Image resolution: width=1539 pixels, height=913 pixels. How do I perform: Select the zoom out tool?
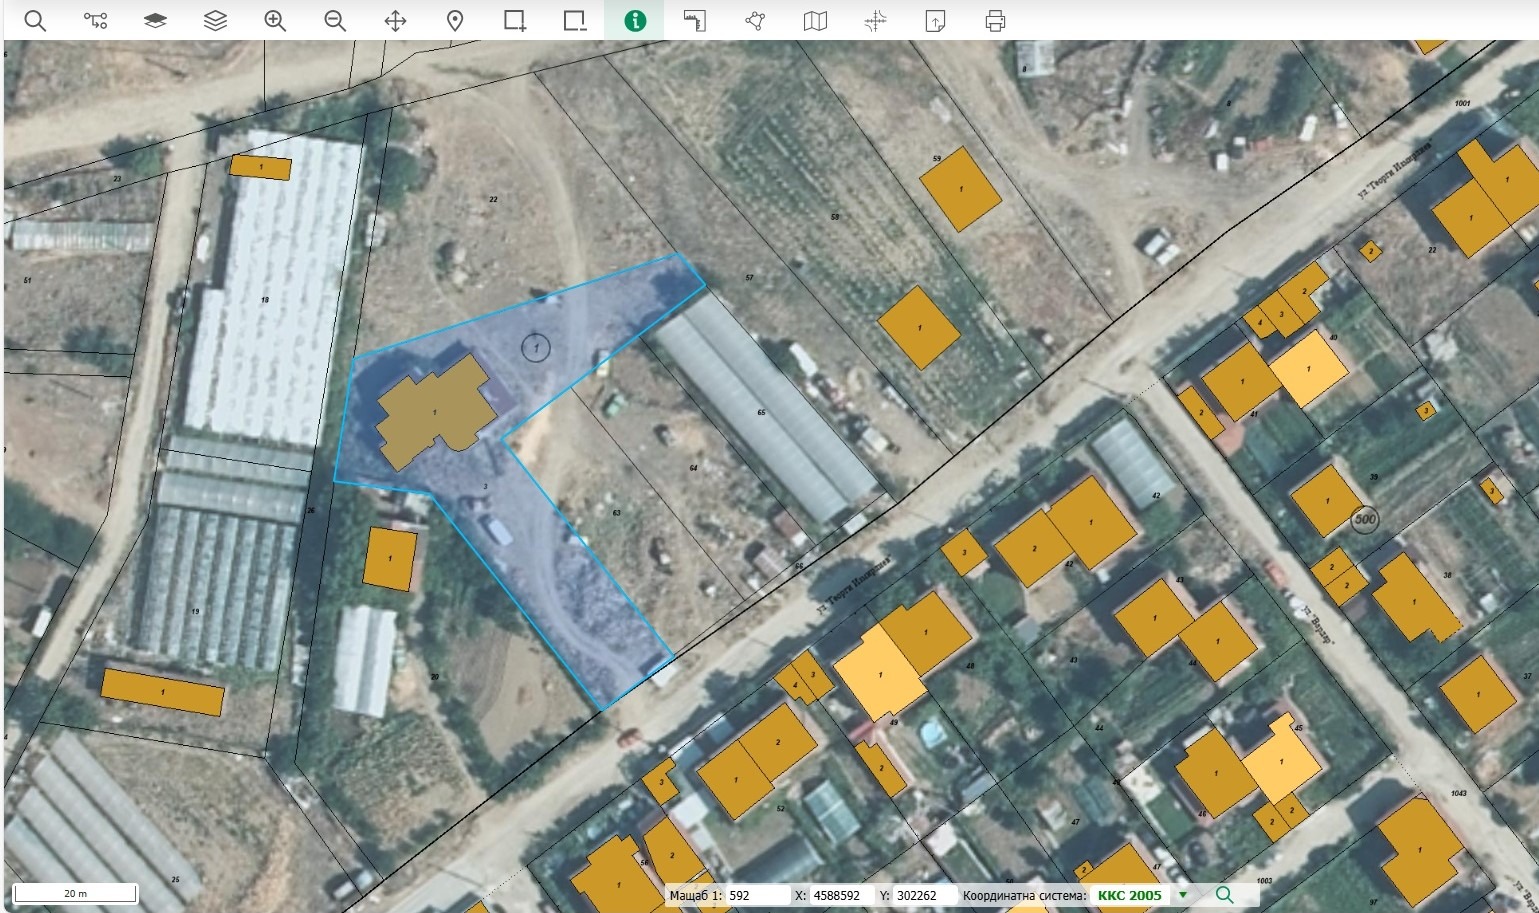pos(335,21)
